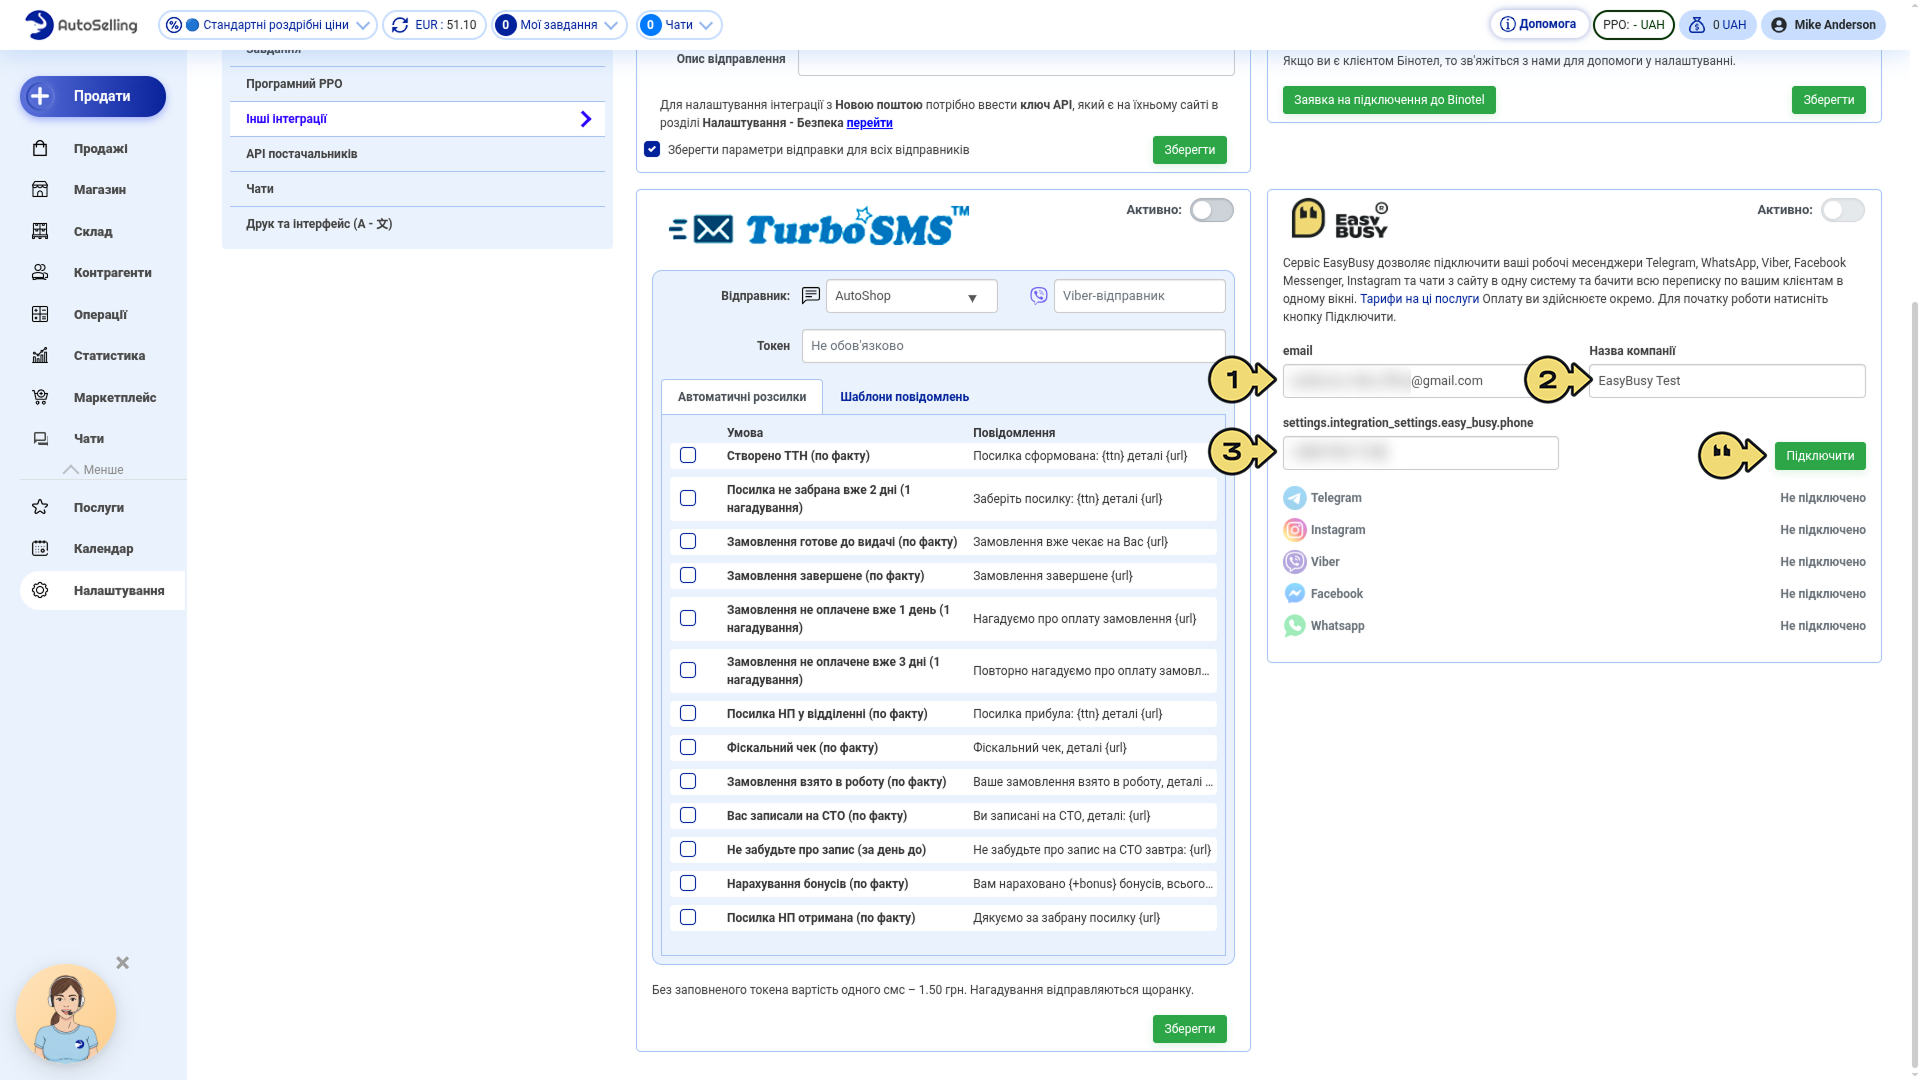Open API постачальників settings section
This screenshot has width=1920, height=1080.
pos(417,154)
